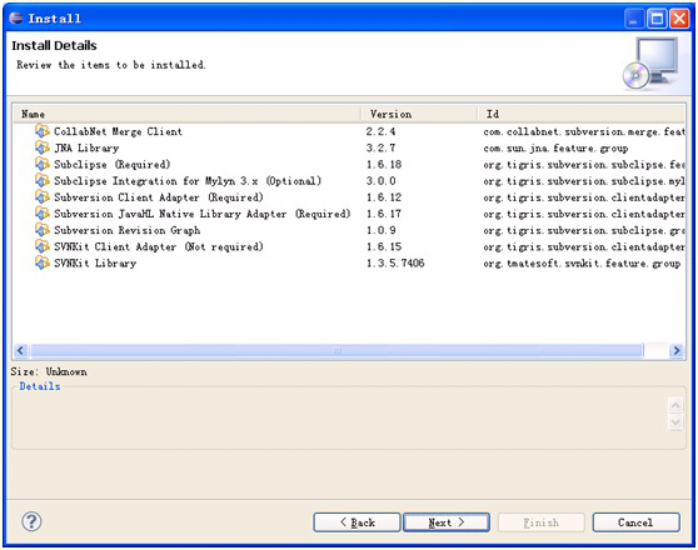Sort list by Version column header

point(418,114)
